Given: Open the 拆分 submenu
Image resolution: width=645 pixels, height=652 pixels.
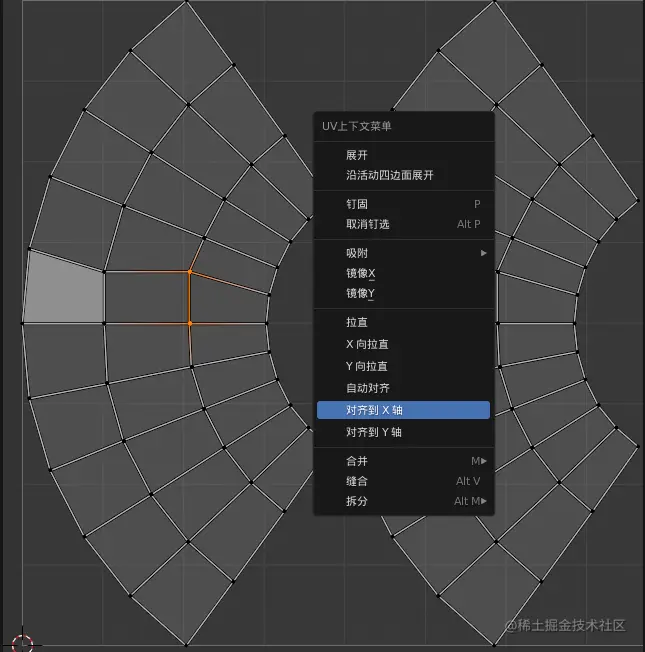Looking at the screenshot, I should point(403,501).
